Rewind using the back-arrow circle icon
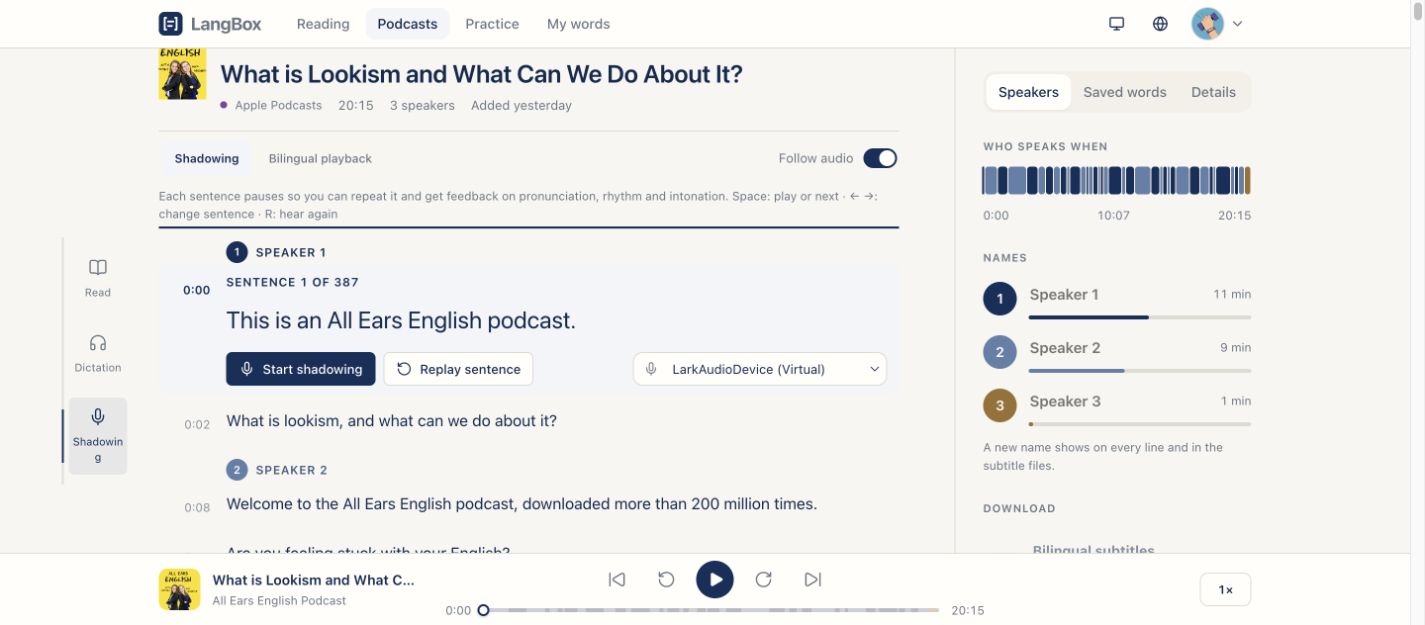 click(666, 579)
